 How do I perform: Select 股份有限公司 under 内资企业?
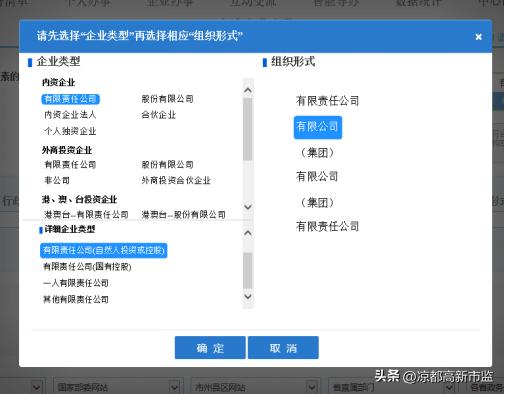click(x=167, y=99)
